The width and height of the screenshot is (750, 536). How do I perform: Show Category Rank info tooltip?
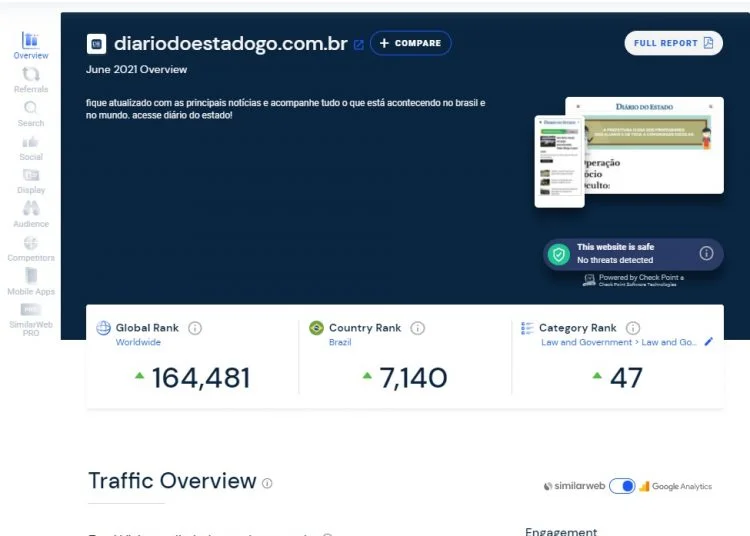click(x=633, y=328)
